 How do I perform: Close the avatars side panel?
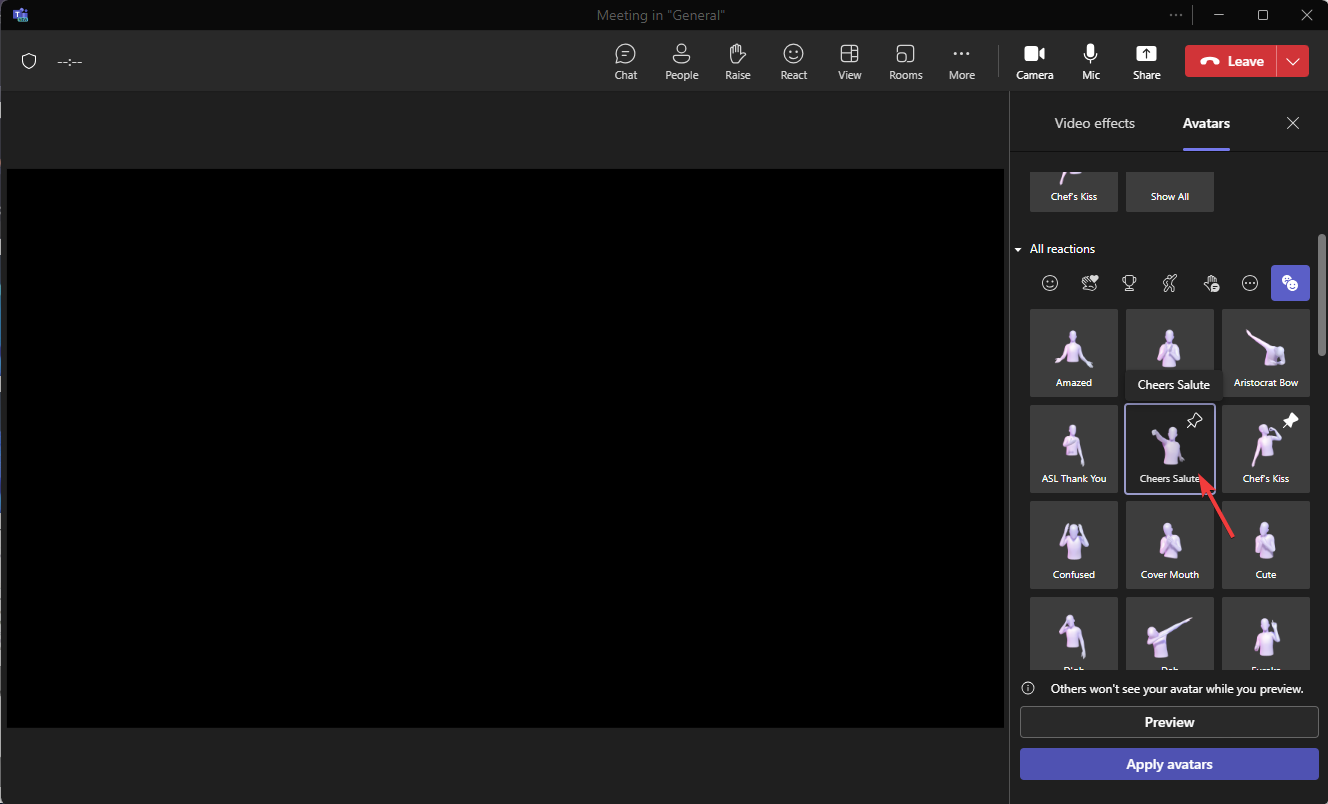coord(1293,123)
